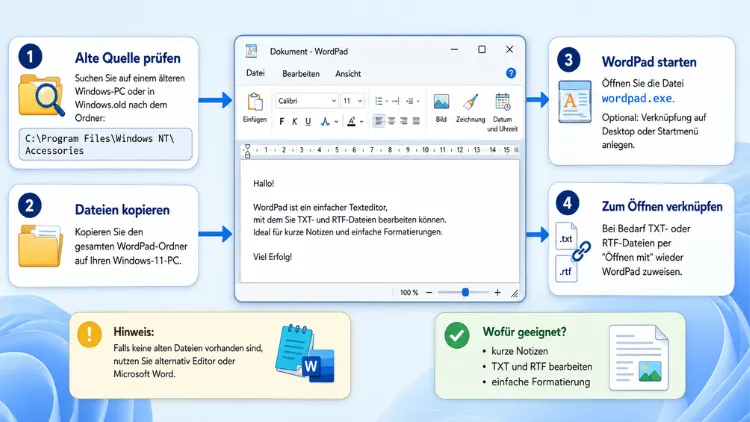The image size is (750, 422).
Task: Open the Ansicht menu
Action: tap(348, 74)
